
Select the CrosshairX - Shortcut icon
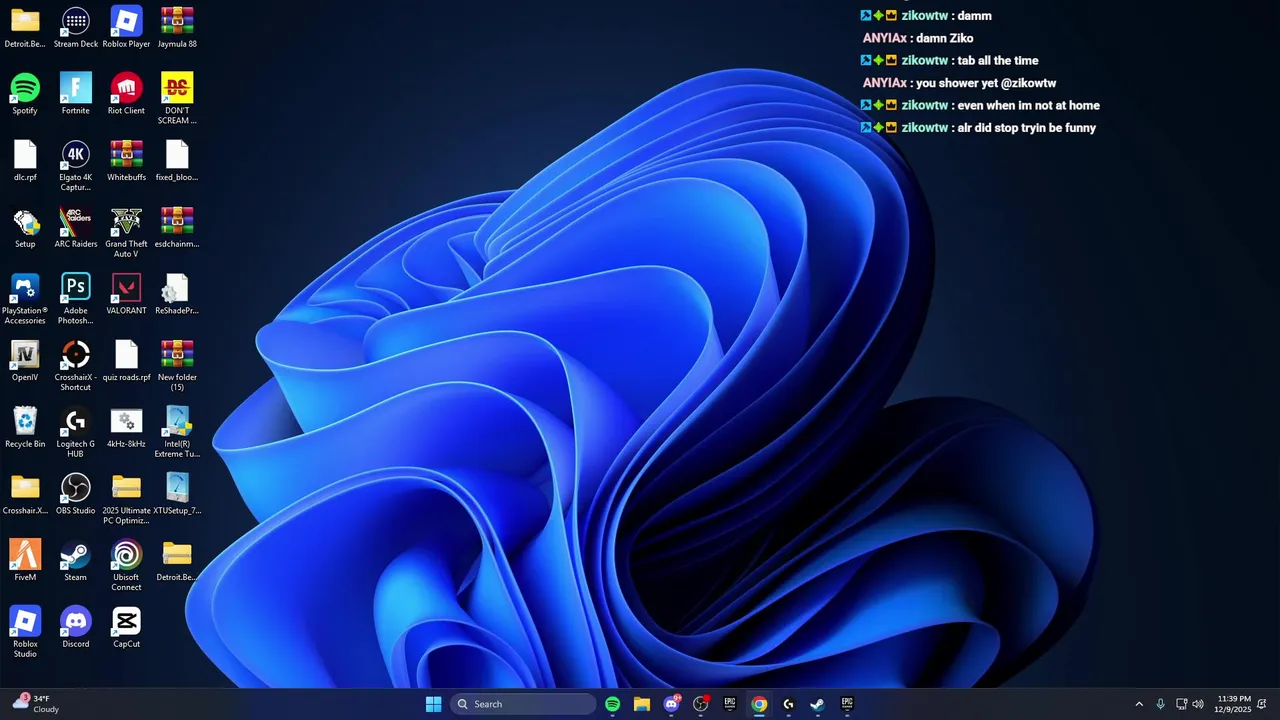[76, 366]
